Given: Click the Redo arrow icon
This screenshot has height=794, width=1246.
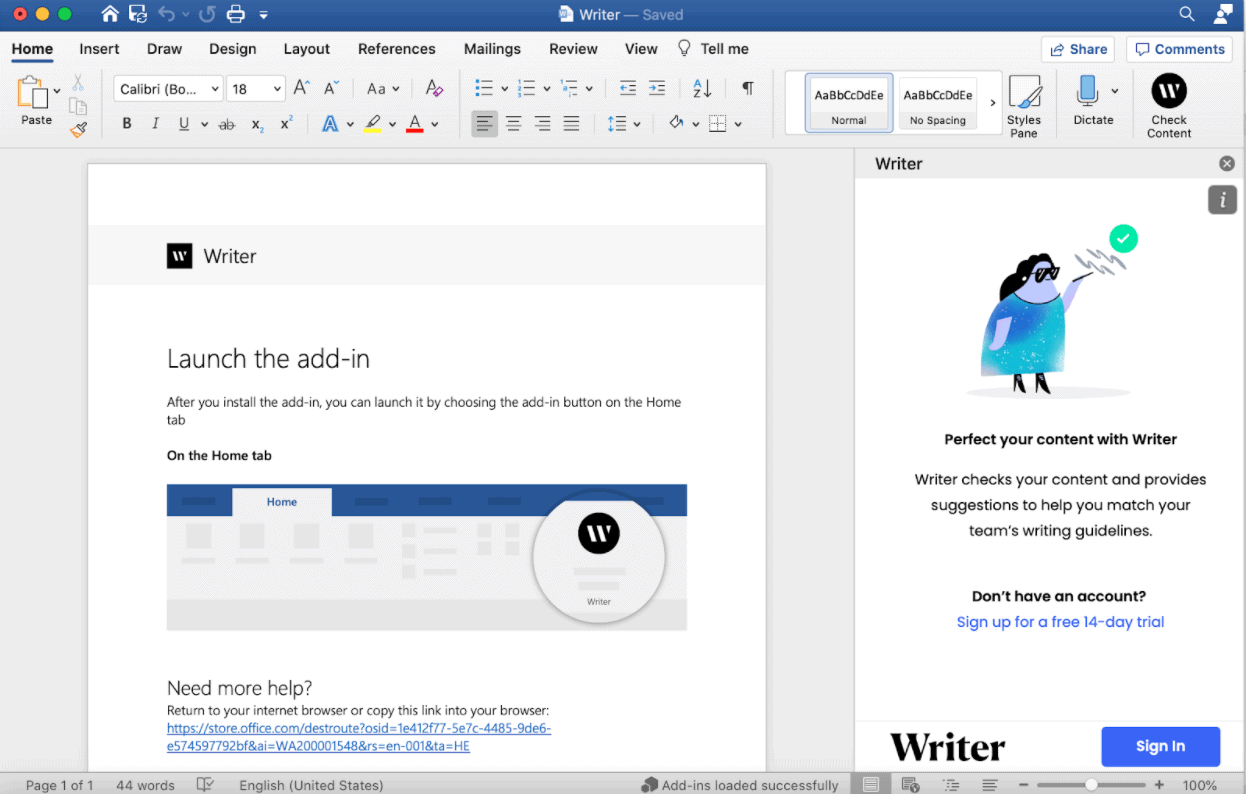Looking at the screenshot, I should (x=207, y=14).
